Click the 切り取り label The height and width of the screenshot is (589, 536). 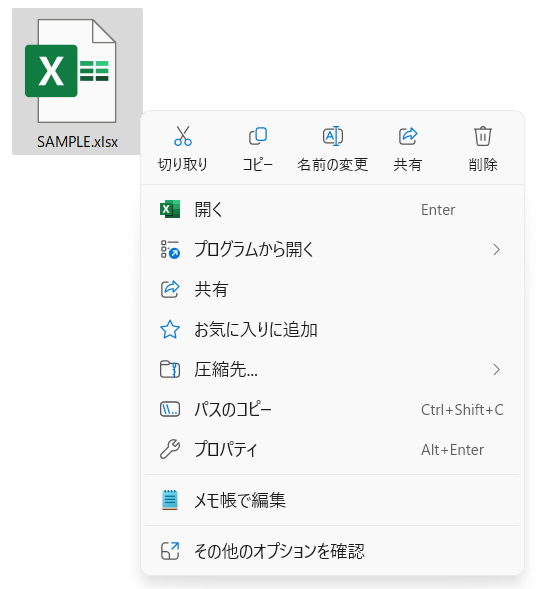[x=183, y=165]
